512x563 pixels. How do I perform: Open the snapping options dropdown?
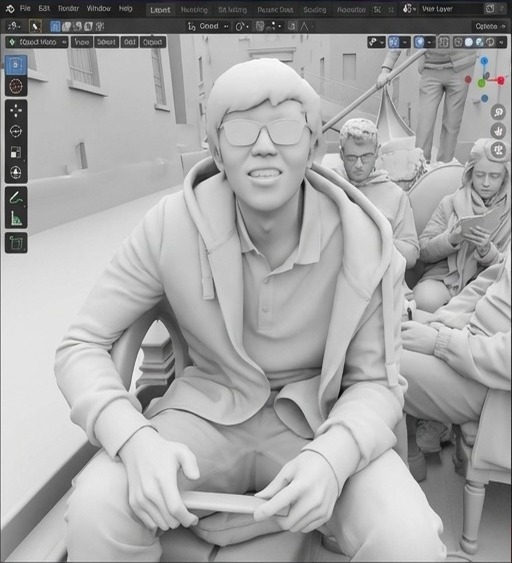tap(276, 26)
